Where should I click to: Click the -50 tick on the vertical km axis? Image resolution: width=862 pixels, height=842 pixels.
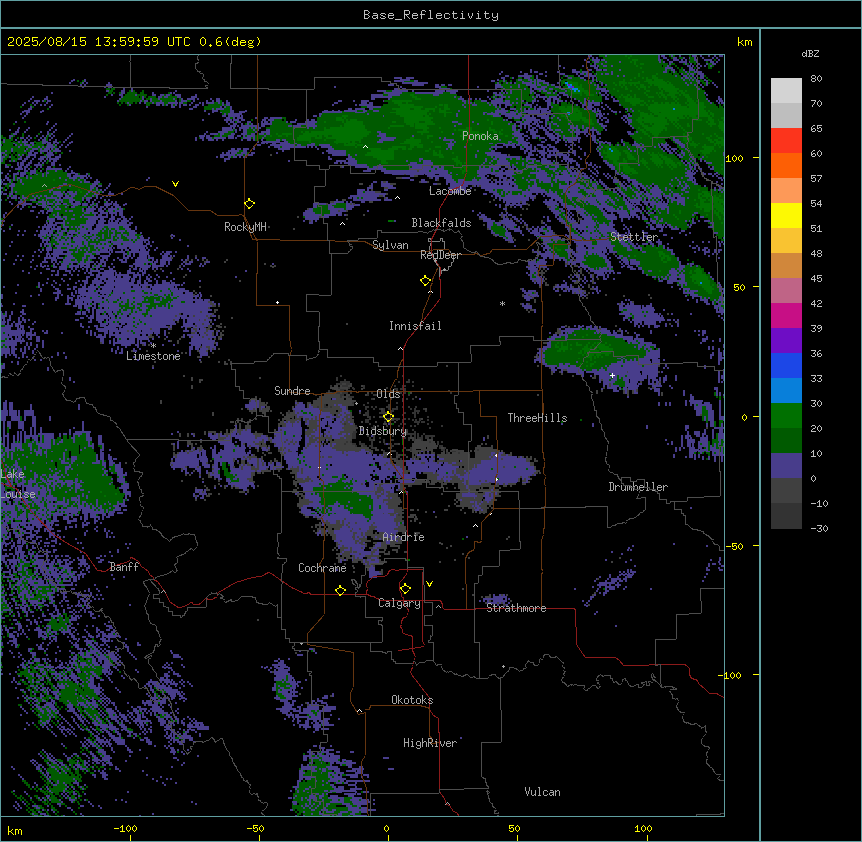point(734,546)
